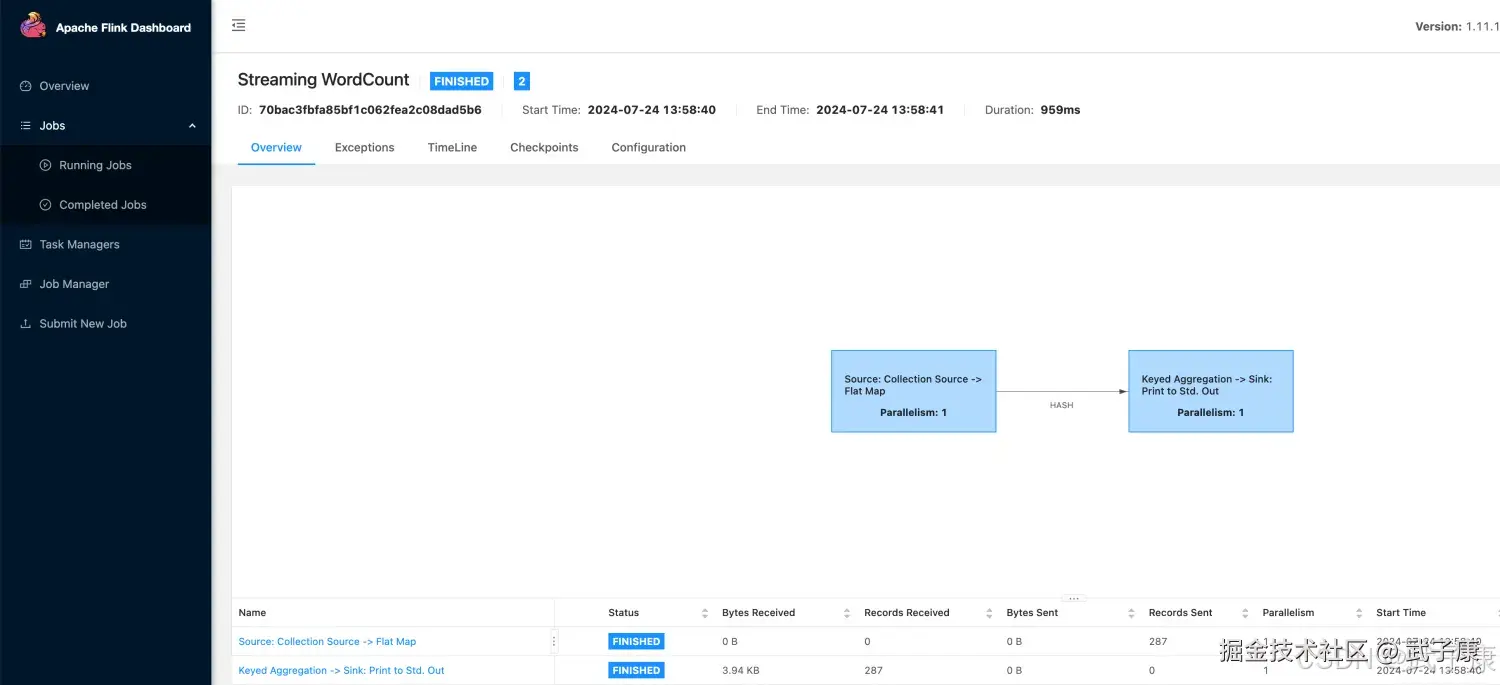
Task: Click the 287 records received cell
Action: (874, 671)
